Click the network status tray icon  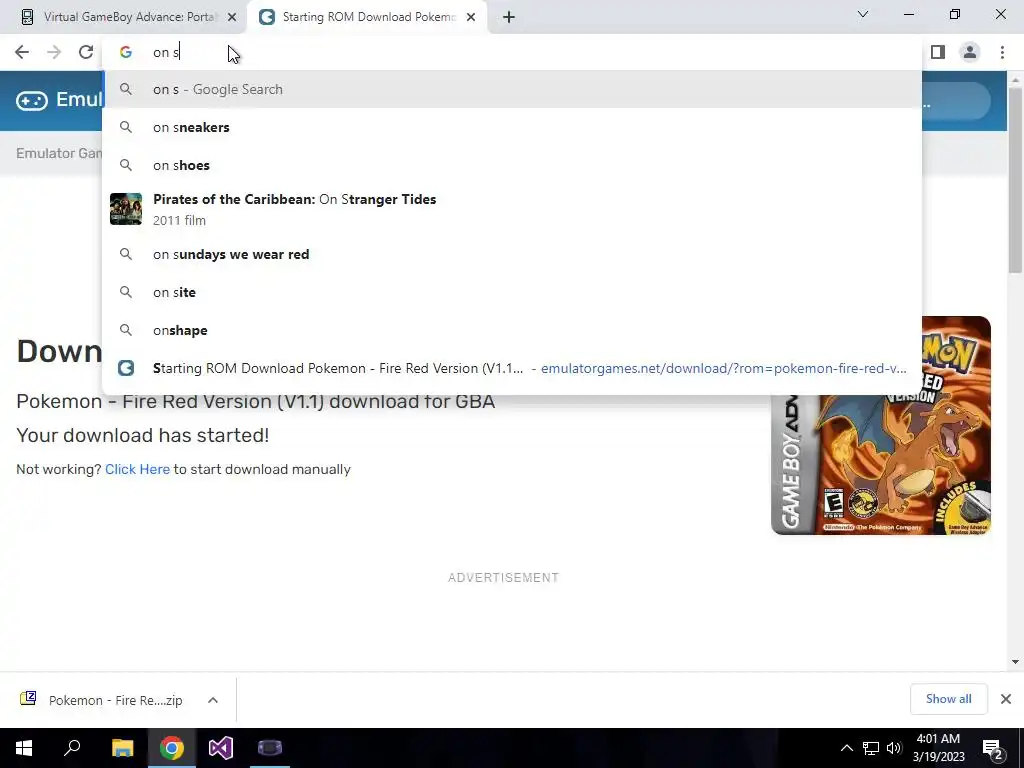point(871,748)
